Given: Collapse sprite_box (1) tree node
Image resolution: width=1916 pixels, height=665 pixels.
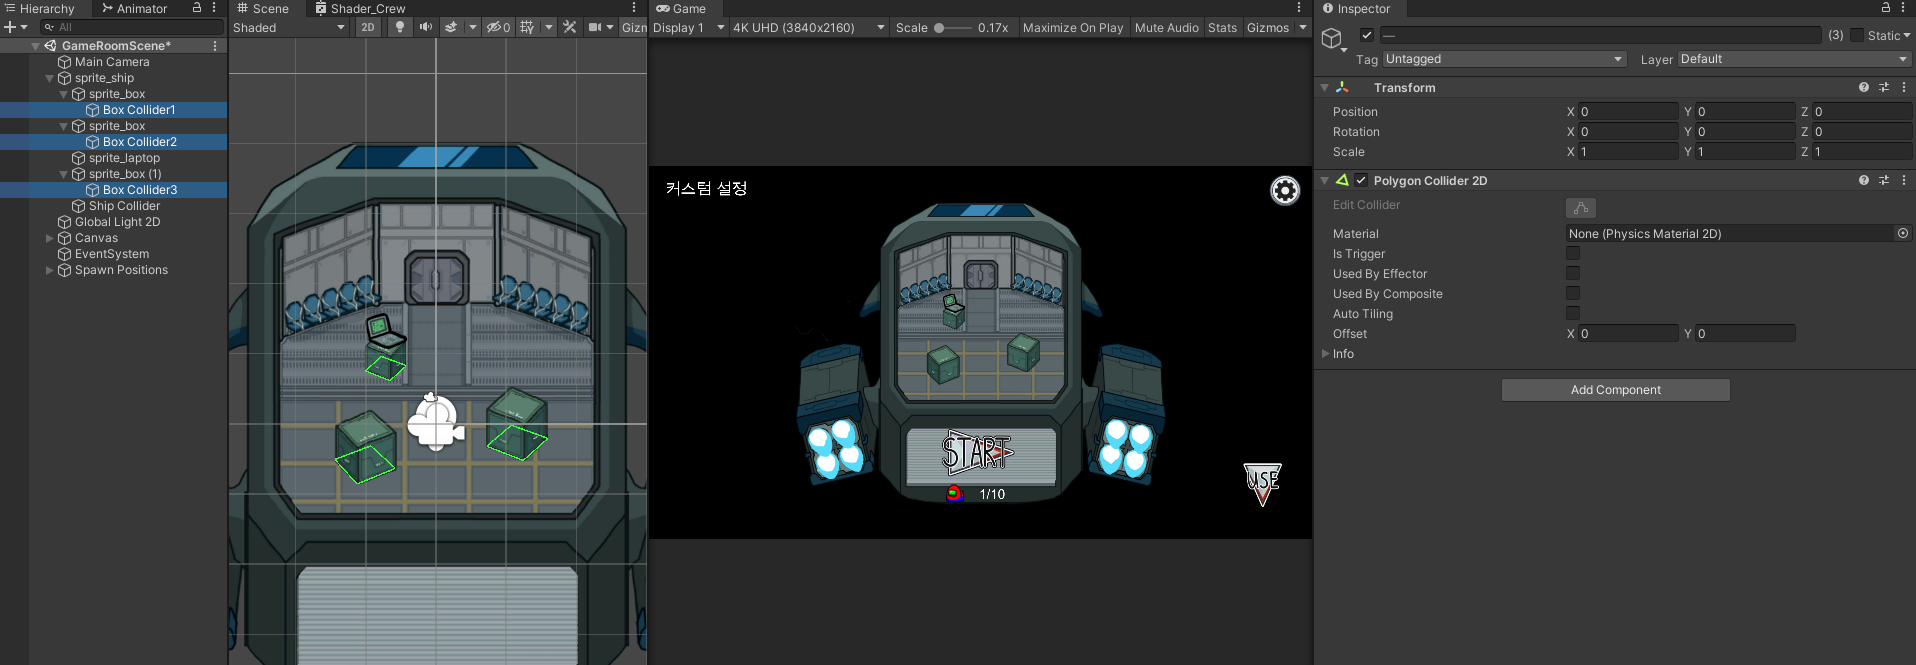Looking at the screenshot, I should (64, 174).
